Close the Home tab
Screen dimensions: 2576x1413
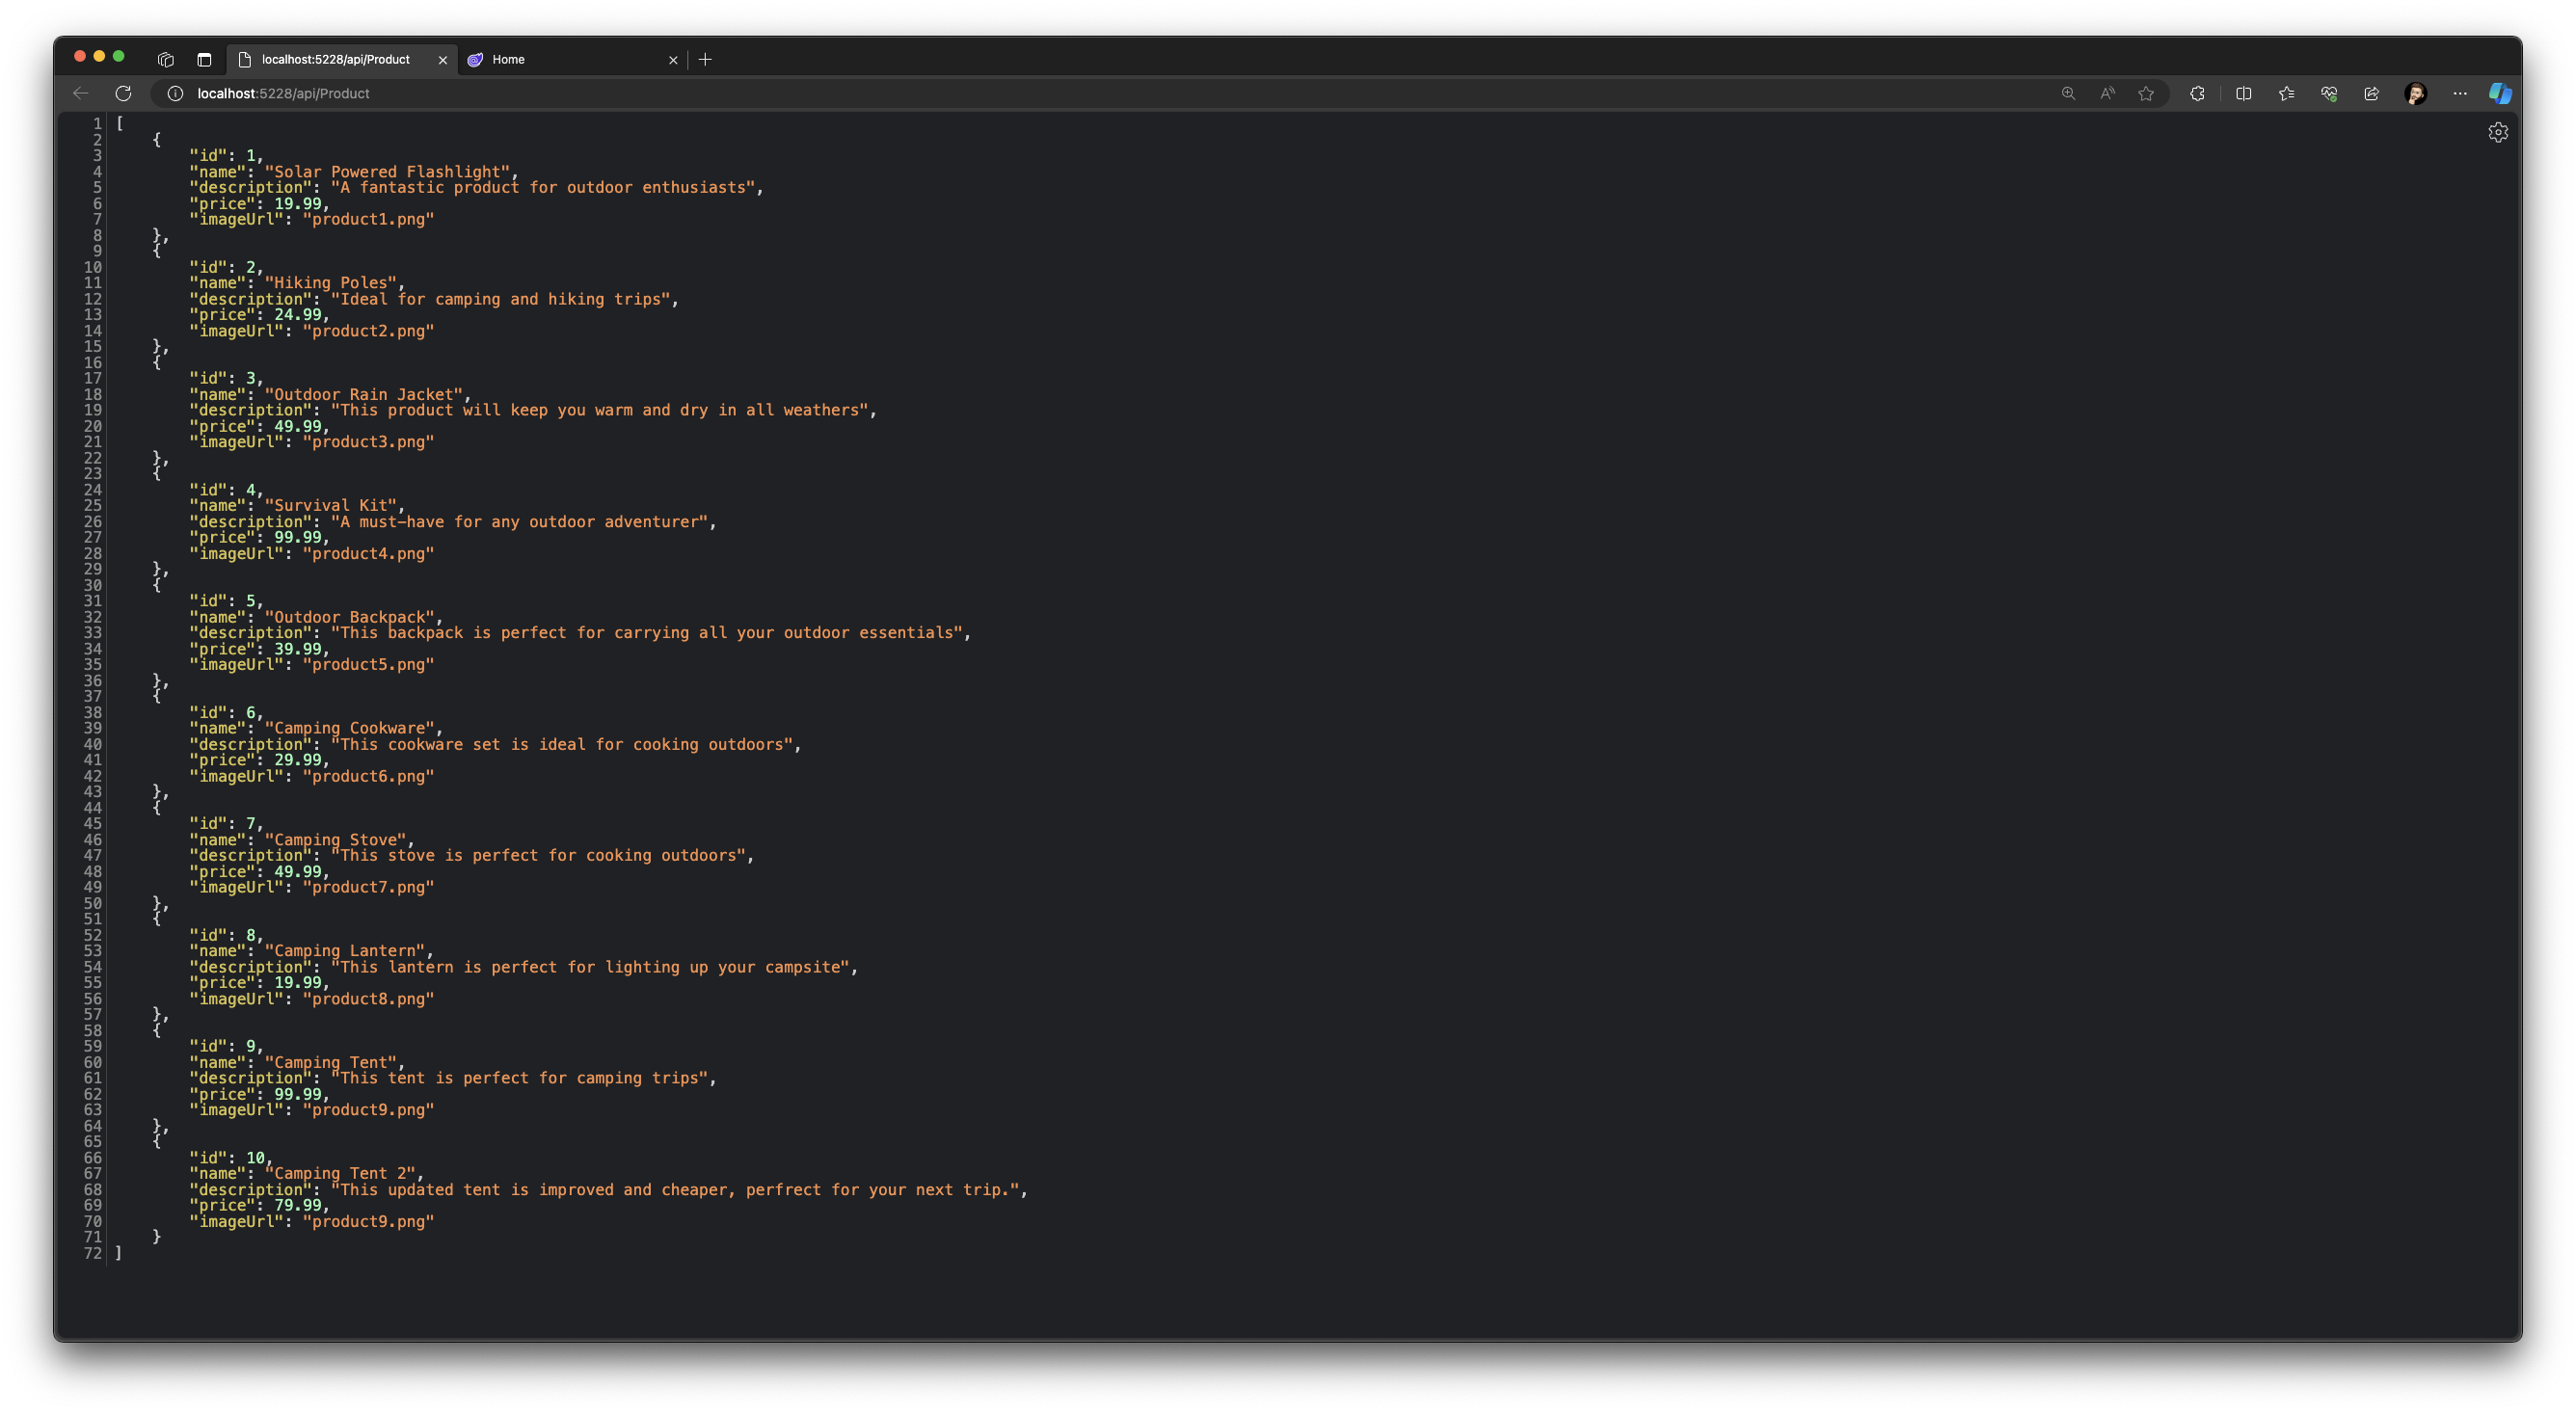point(673,60)
